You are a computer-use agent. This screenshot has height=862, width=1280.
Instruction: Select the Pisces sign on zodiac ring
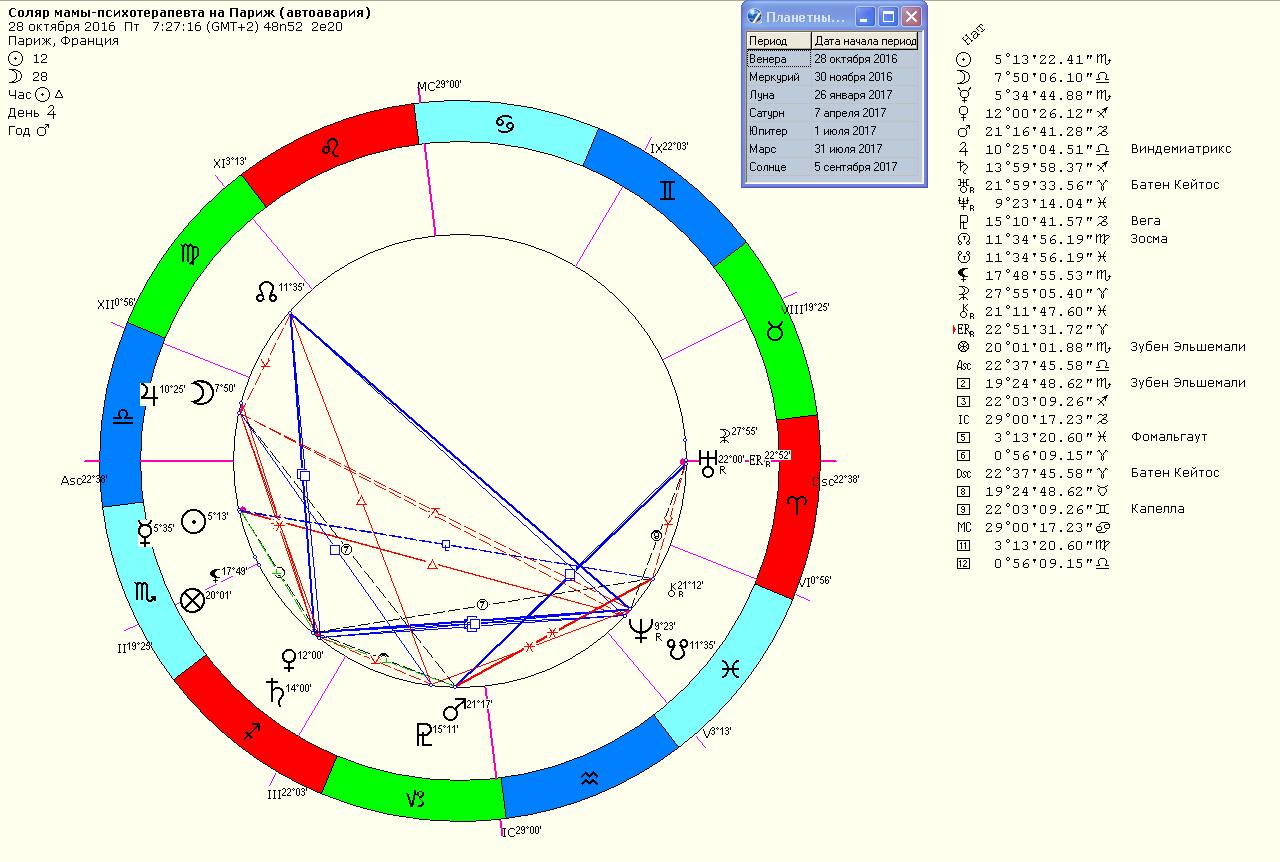(731, 669)
